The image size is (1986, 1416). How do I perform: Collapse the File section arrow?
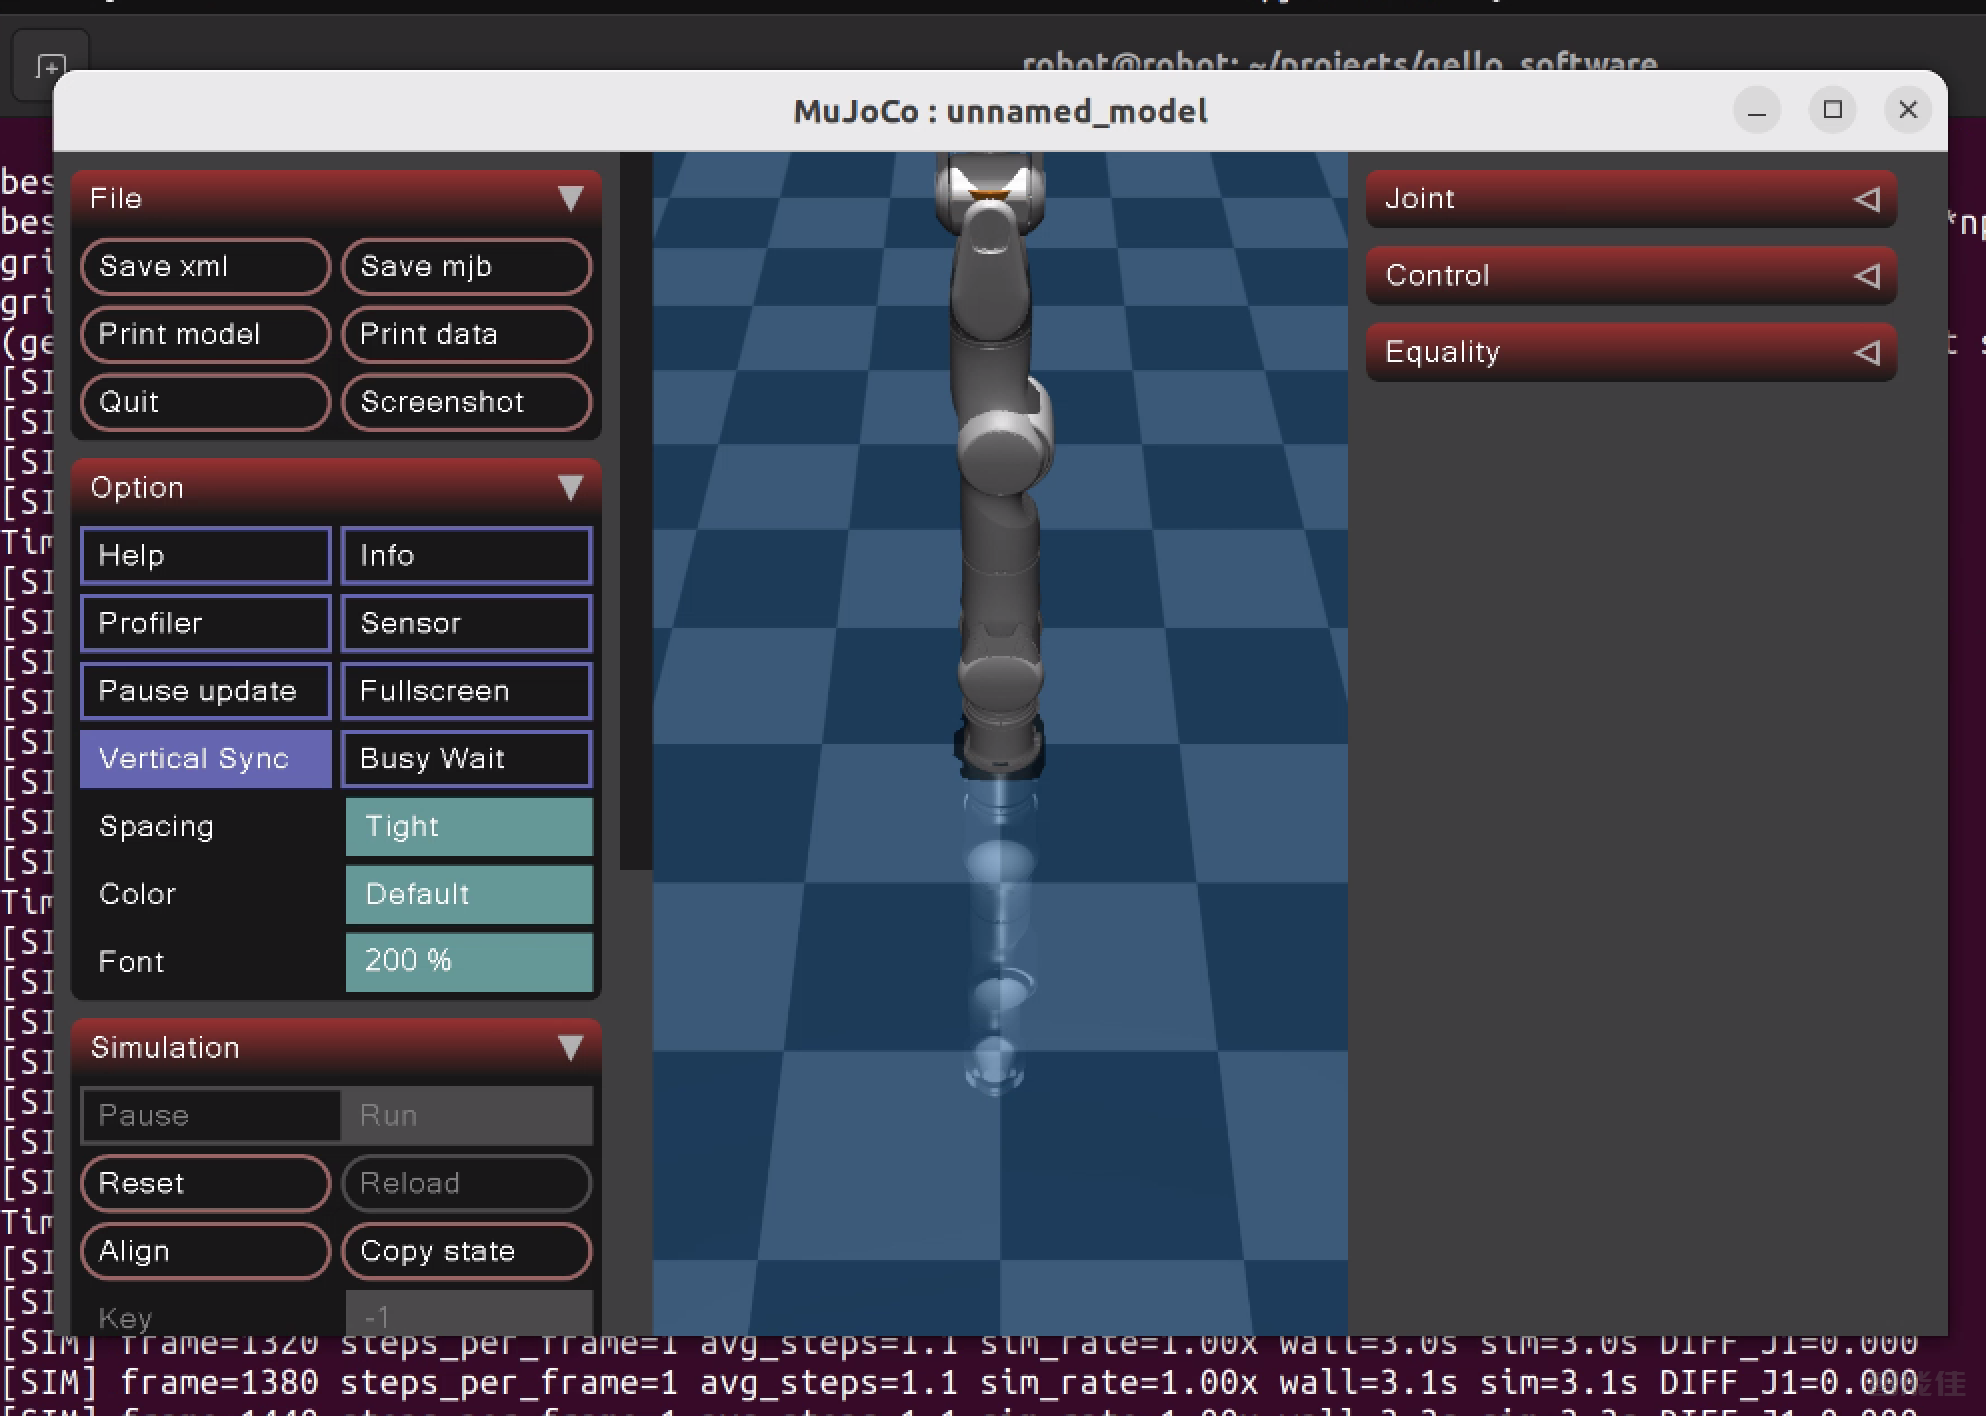[x=570, y=198]
